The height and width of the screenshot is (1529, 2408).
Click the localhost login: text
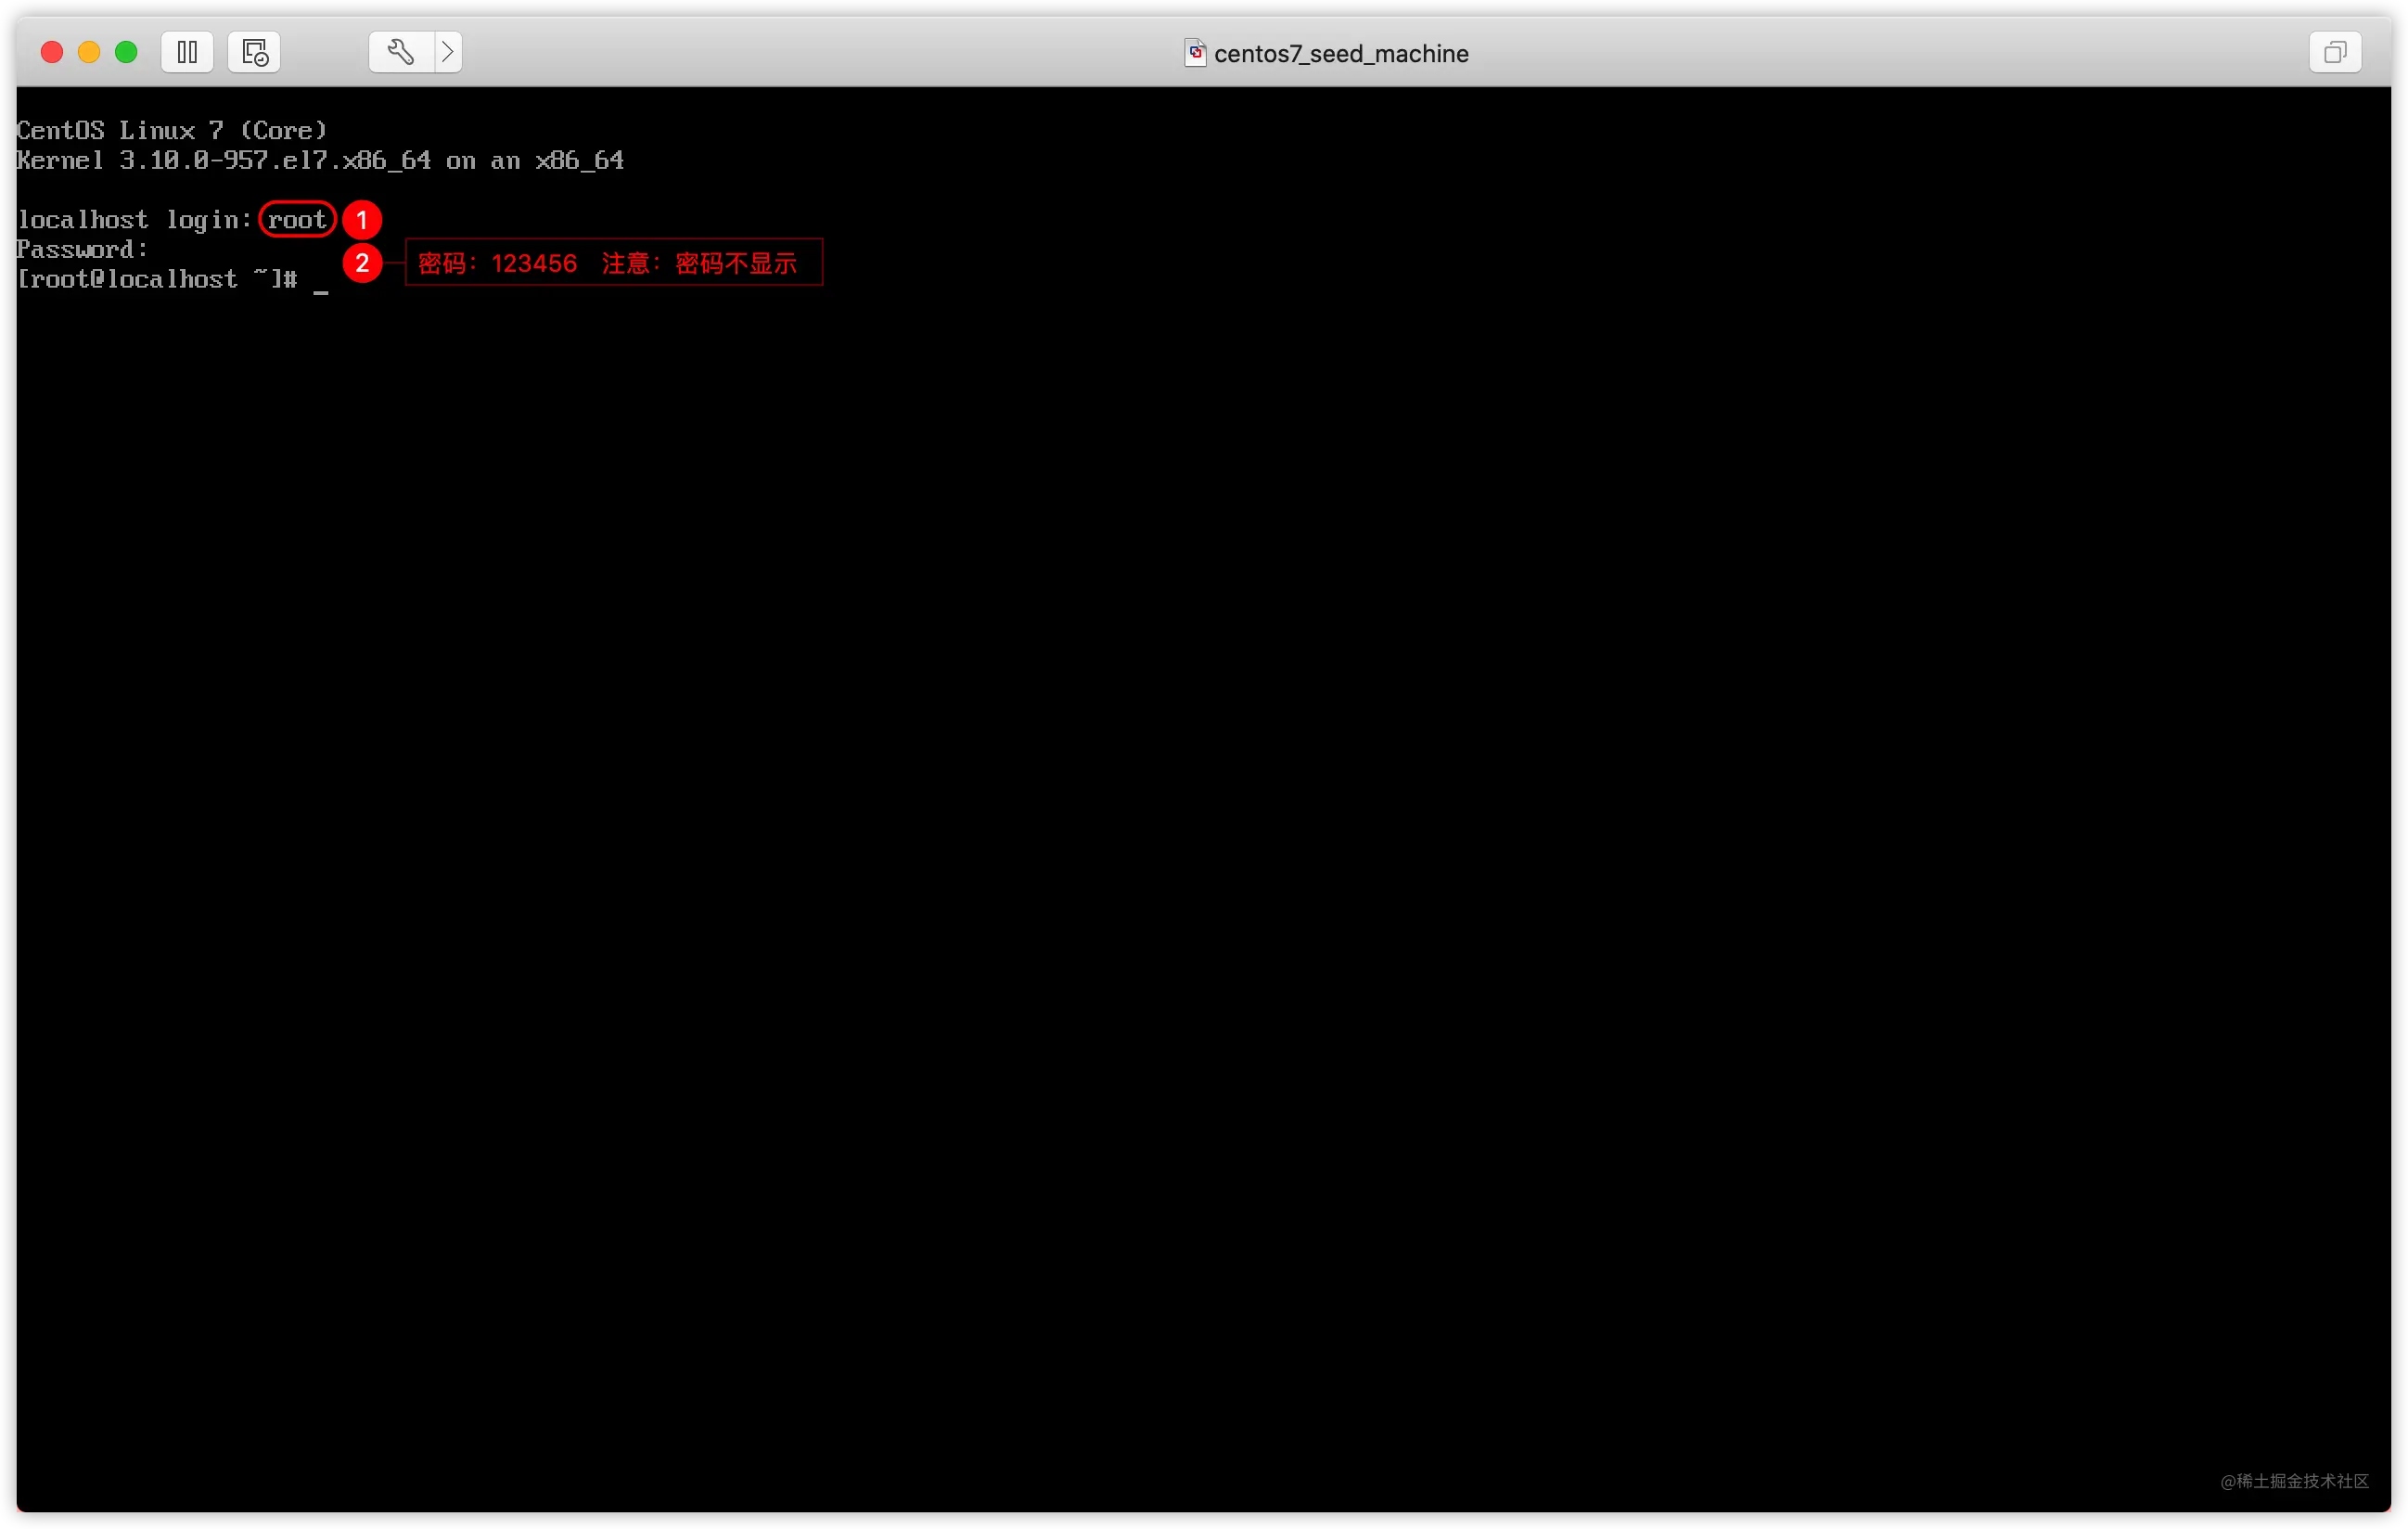pos(134,220)
